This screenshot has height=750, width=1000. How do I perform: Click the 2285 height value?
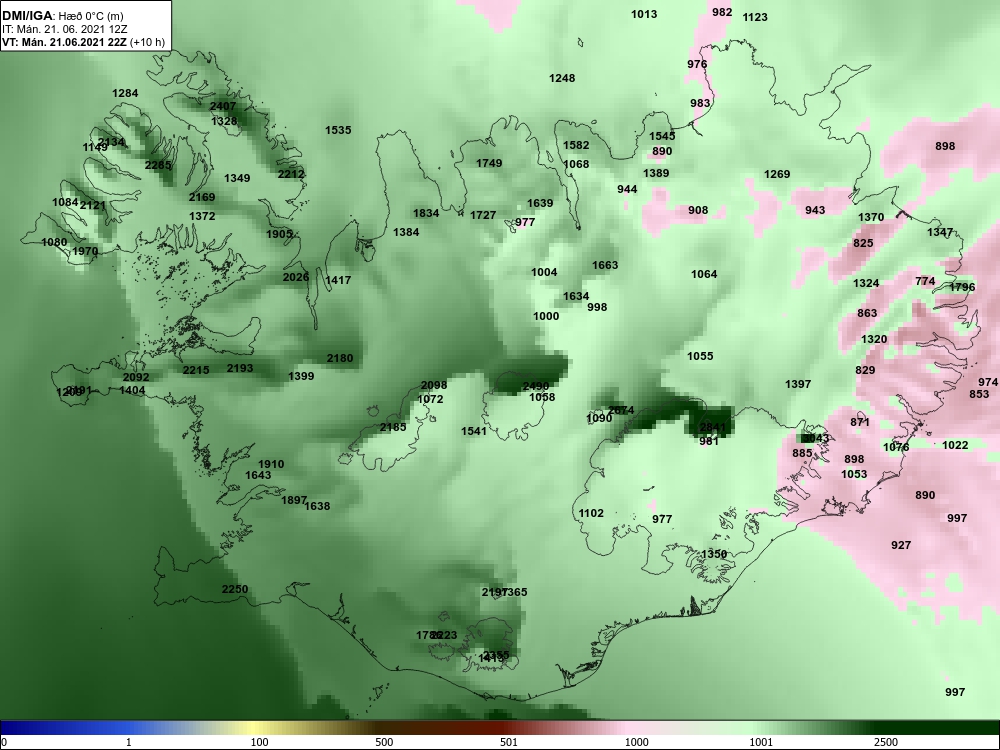click(x=158, y=165)
